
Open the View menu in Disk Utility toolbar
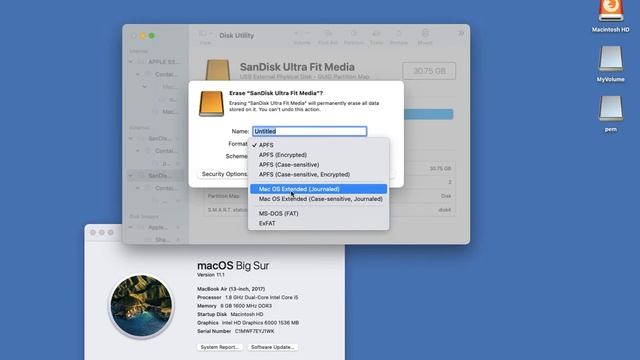point(205,37)
